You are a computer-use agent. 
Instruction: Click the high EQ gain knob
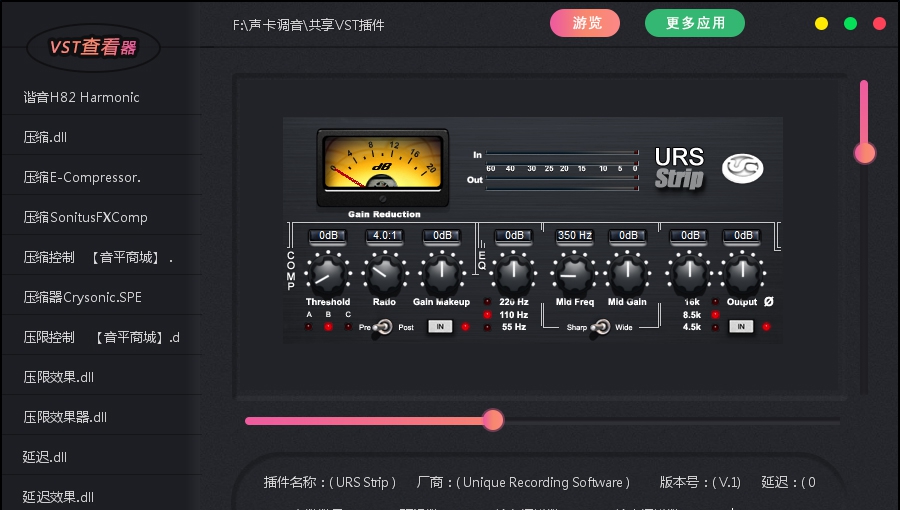[x=690, y=274]
